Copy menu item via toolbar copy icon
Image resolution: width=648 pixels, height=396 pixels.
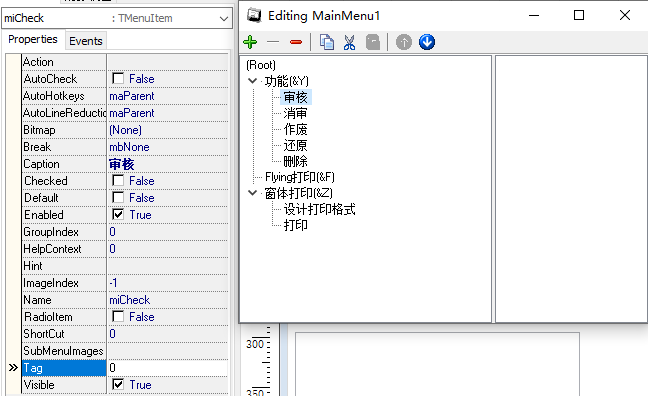327,42
